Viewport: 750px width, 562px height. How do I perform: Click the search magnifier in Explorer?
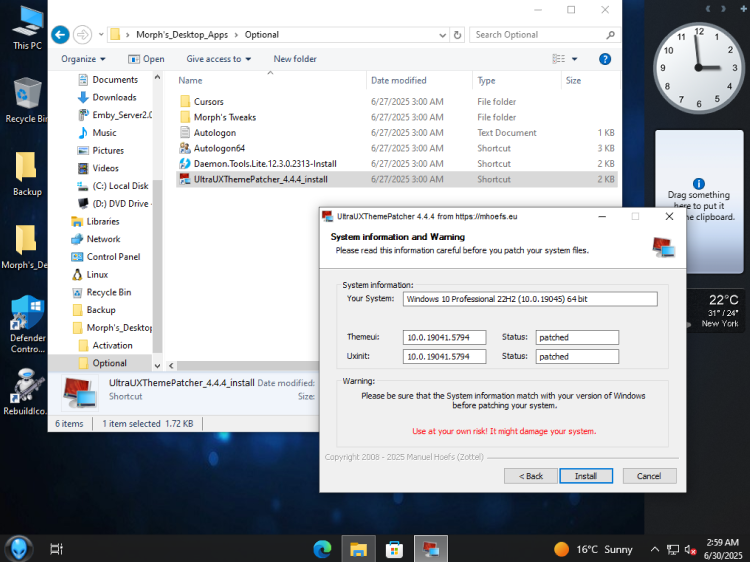pos(610,35)
